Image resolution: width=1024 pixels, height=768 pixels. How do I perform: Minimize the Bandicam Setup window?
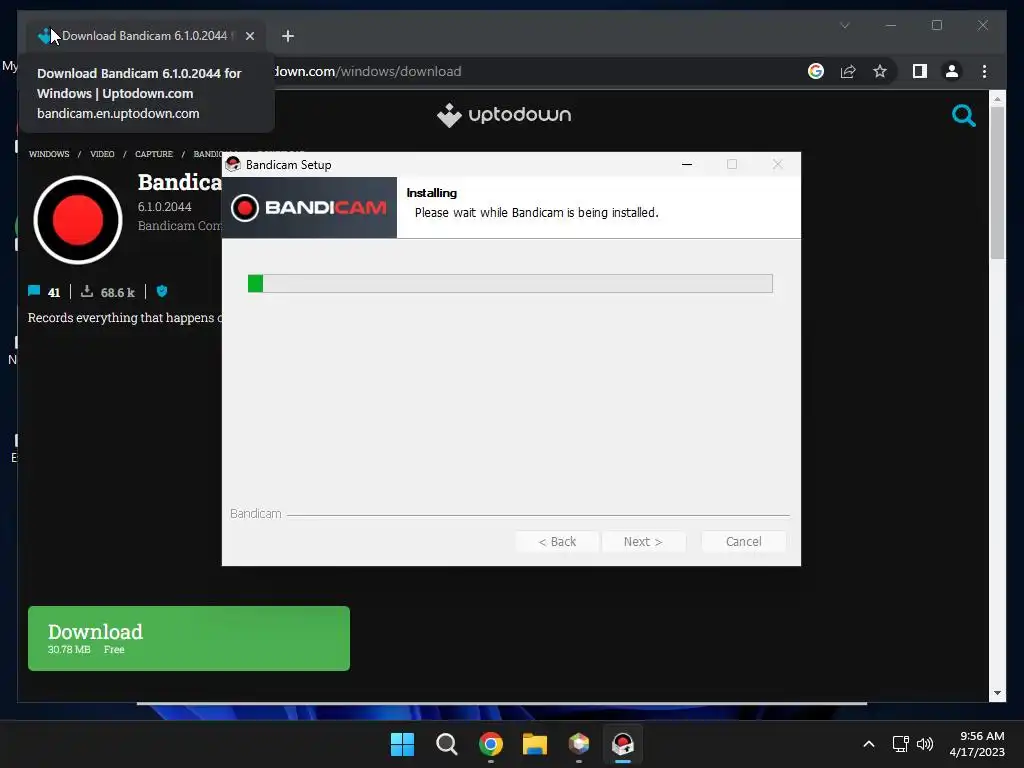[687, 165]
